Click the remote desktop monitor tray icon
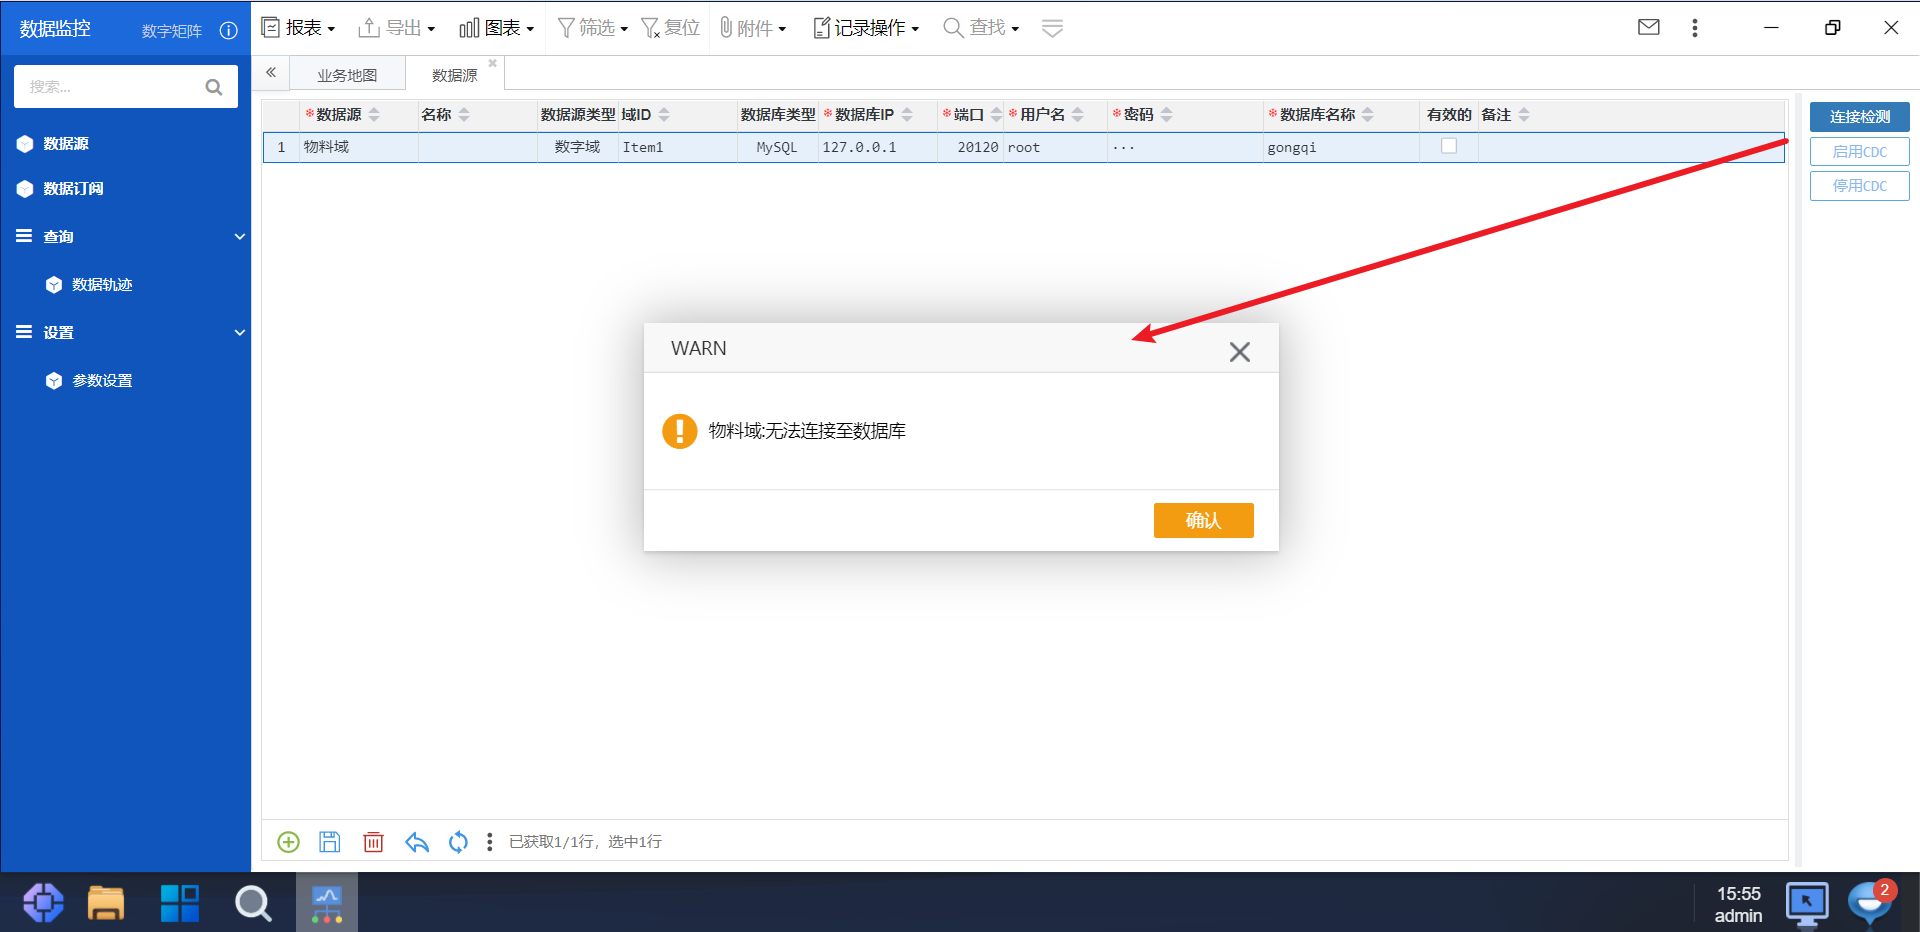Viewport: 1920px width, 932px height. coord(1807,903)
